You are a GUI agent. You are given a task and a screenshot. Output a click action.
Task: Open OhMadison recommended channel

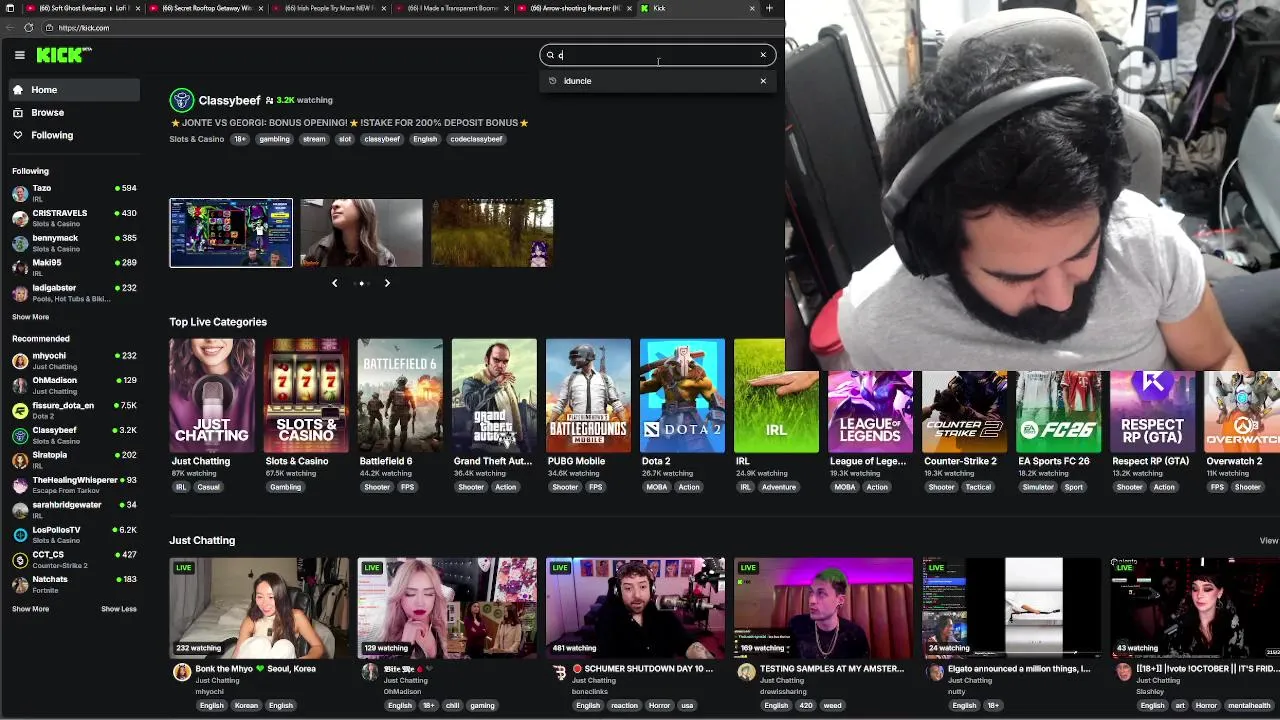coord(75,385)
